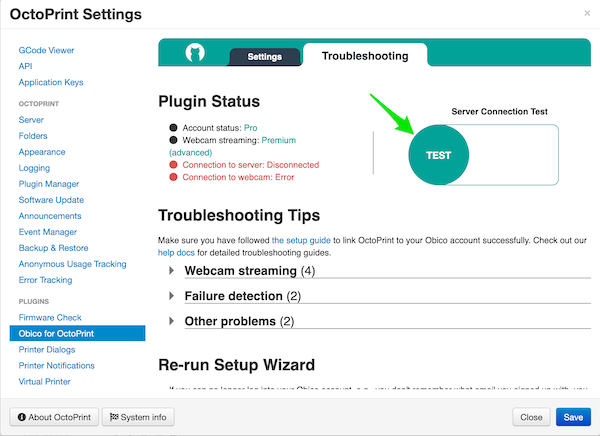600x436 pixels.
Task: Select Event Manager in sidebar
Action: [47, 232]
